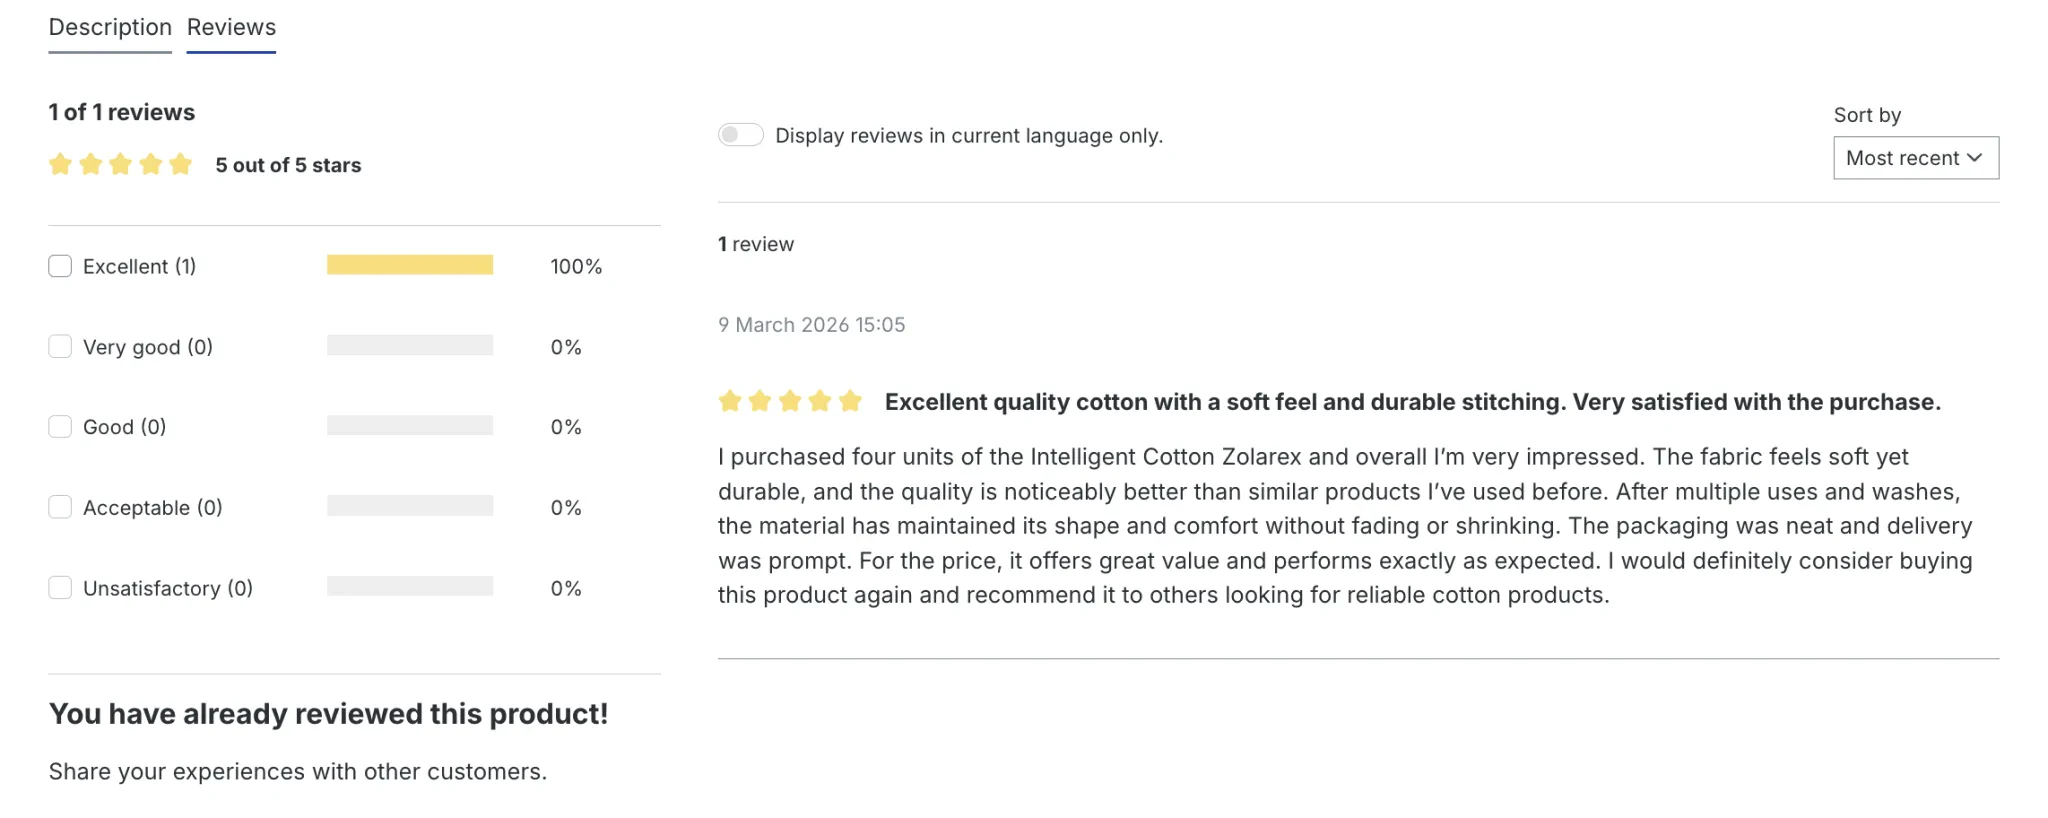Click the 9 March 2026 review date
Screen dimensions: 2048x818
click(811, 325)
